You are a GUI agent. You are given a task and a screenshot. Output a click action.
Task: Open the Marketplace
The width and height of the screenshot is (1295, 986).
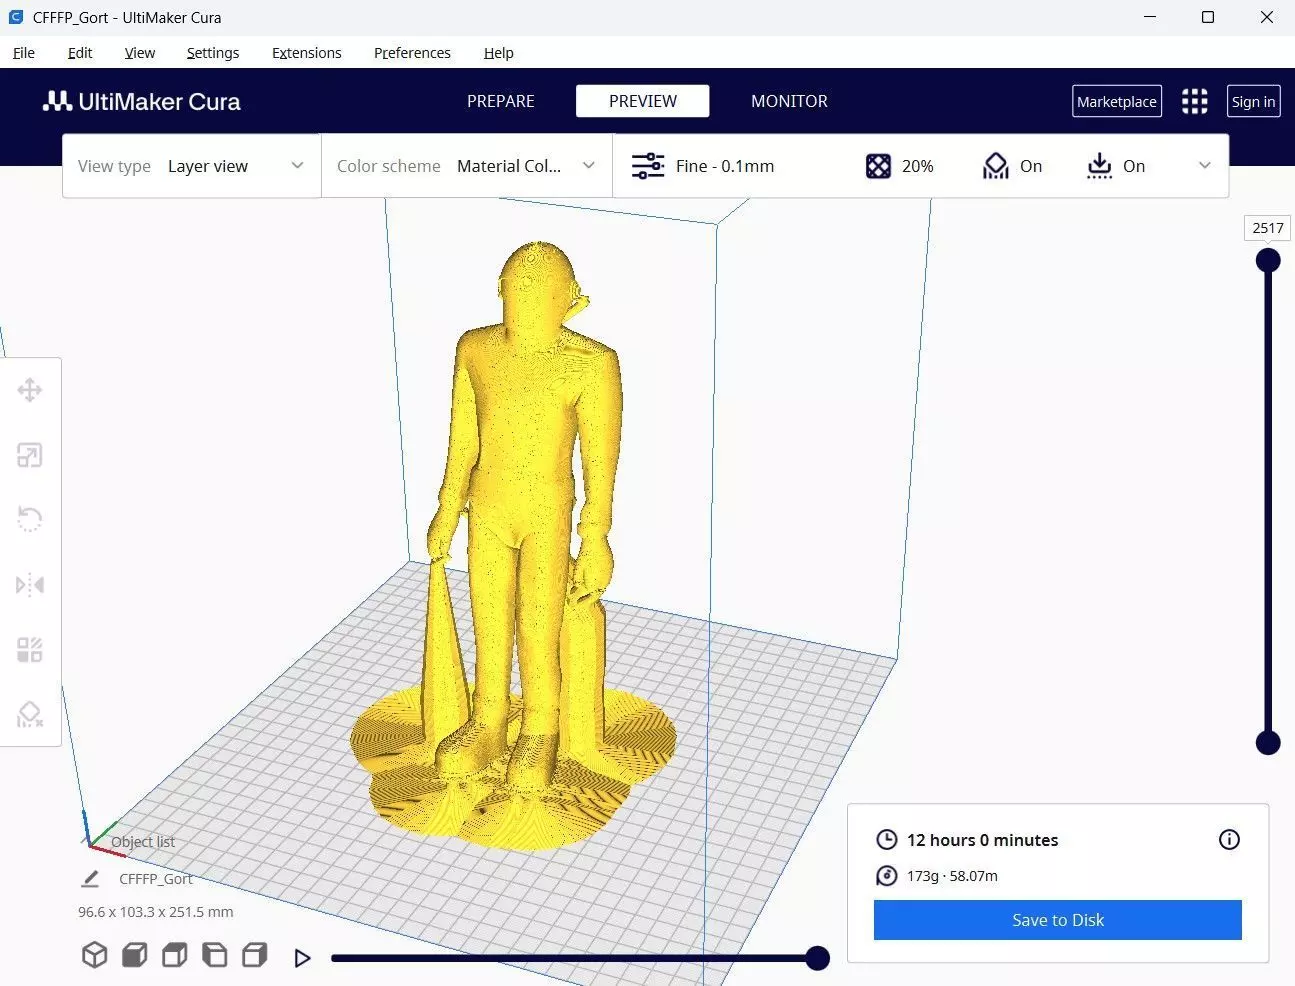point(1117,101)
